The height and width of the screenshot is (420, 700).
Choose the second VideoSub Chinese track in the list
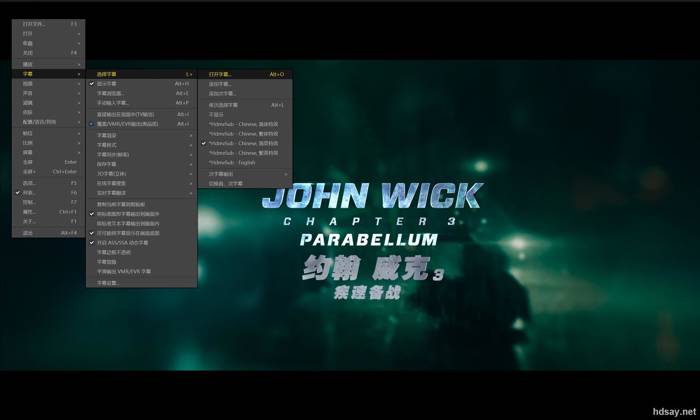245,134
